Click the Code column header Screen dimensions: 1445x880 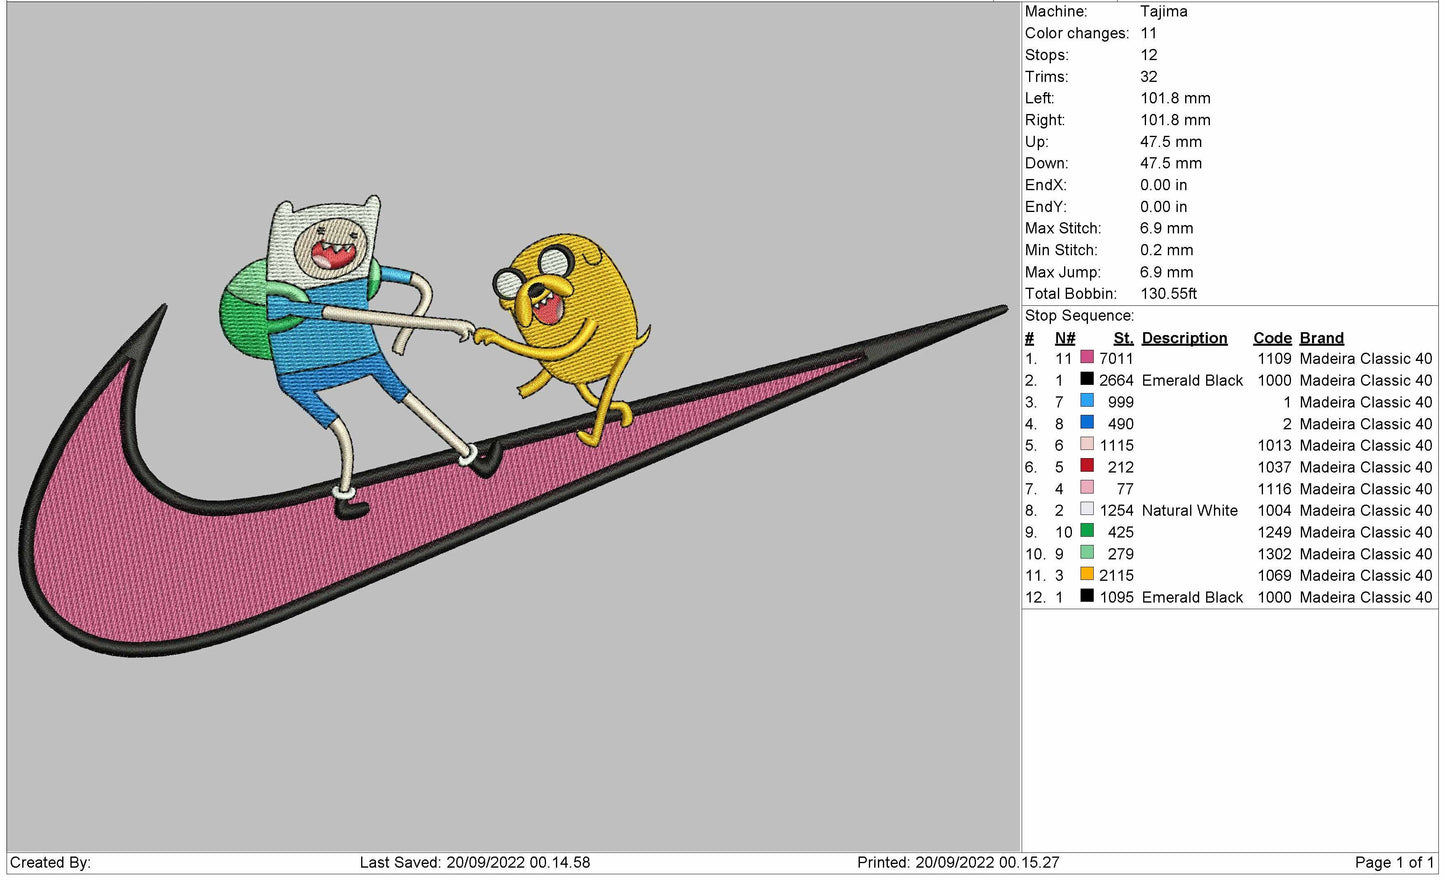(1272, 338)
